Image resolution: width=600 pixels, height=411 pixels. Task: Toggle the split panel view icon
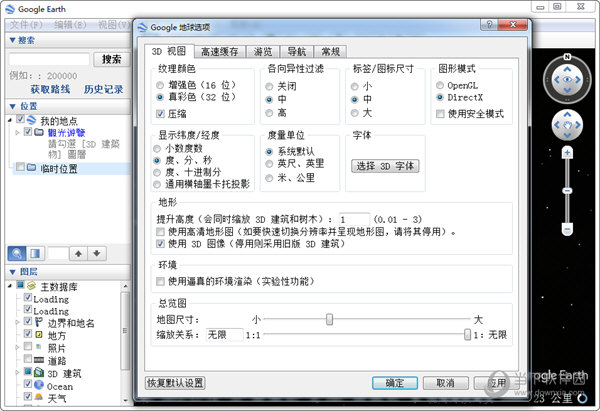coord(35,253)
